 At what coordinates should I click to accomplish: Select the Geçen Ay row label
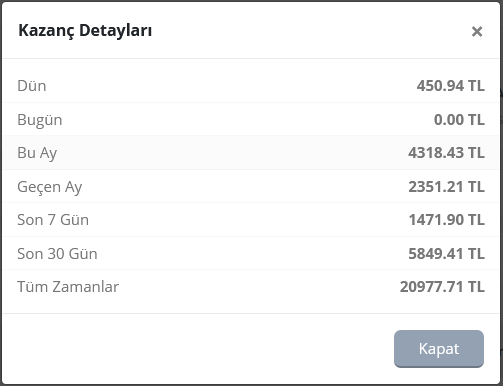50,187
